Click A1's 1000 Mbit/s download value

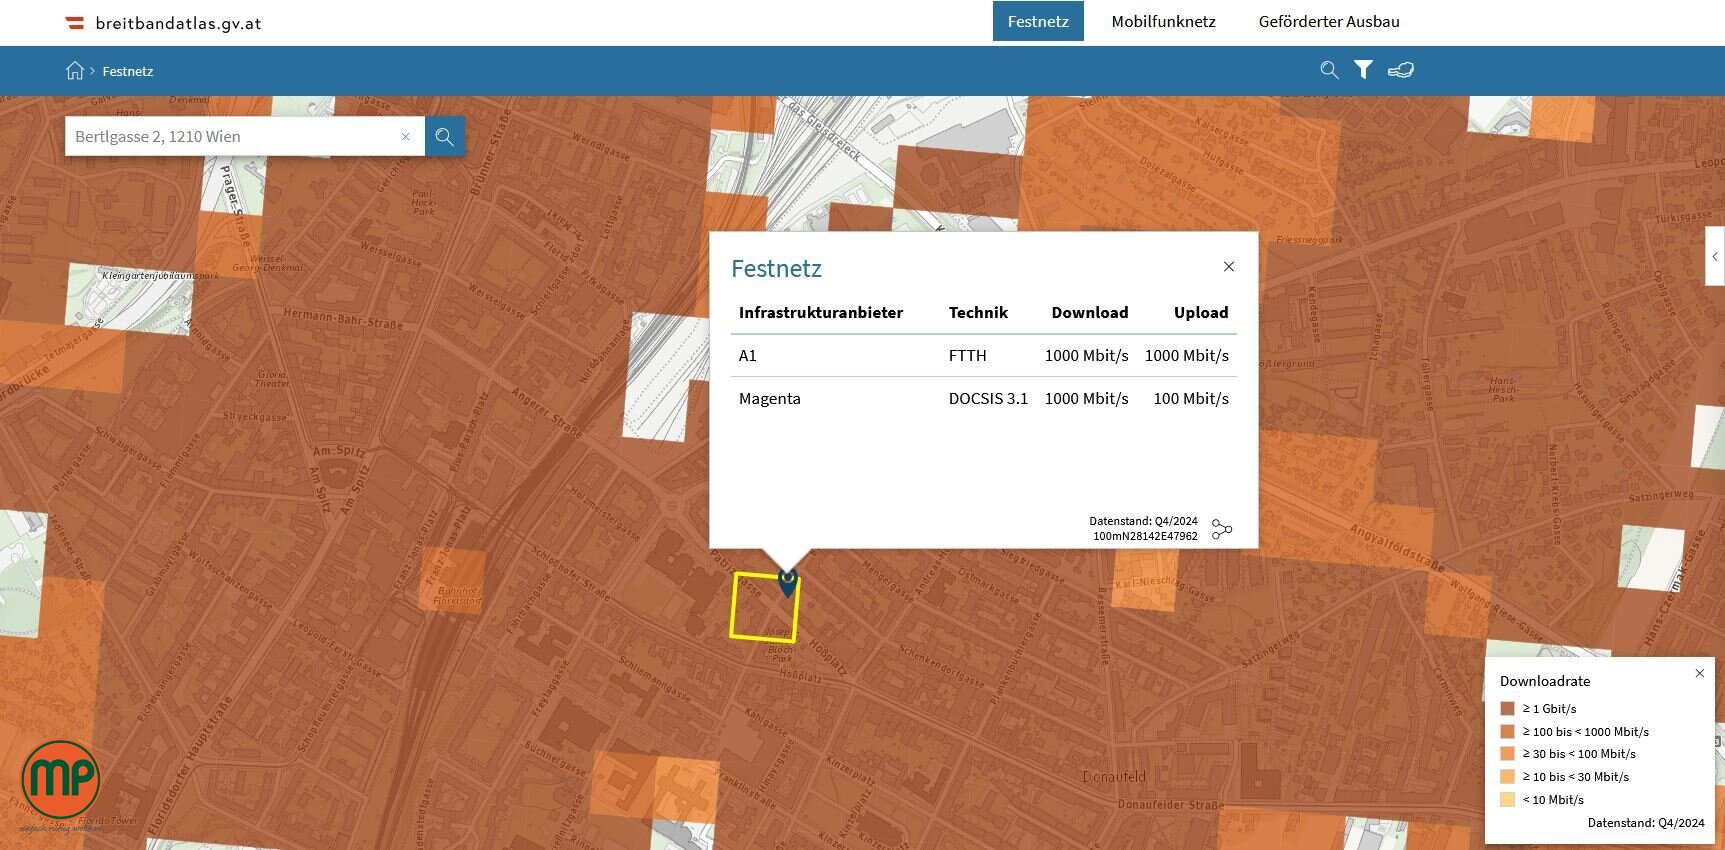pyautogui.click(x=1087, y=355)
